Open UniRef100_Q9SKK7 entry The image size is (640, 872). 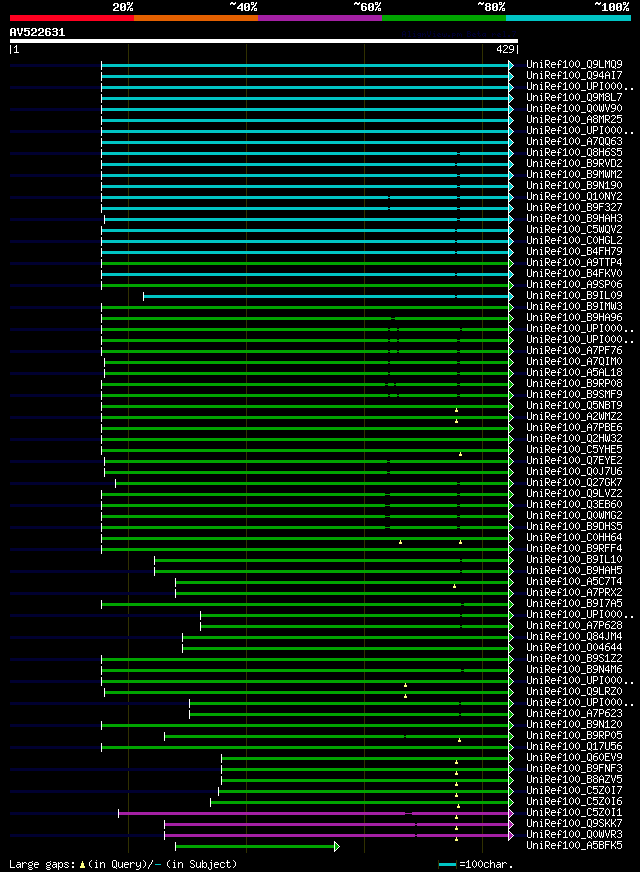click(x=574, y=824)
